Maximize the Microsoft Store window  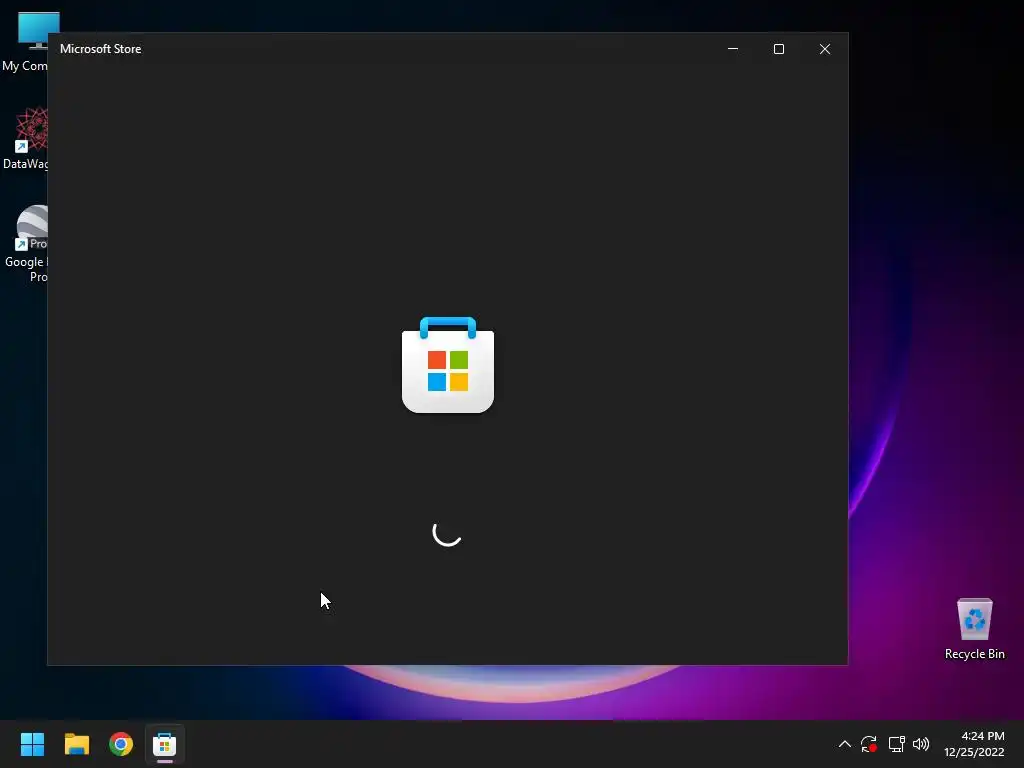click(778, 49)
